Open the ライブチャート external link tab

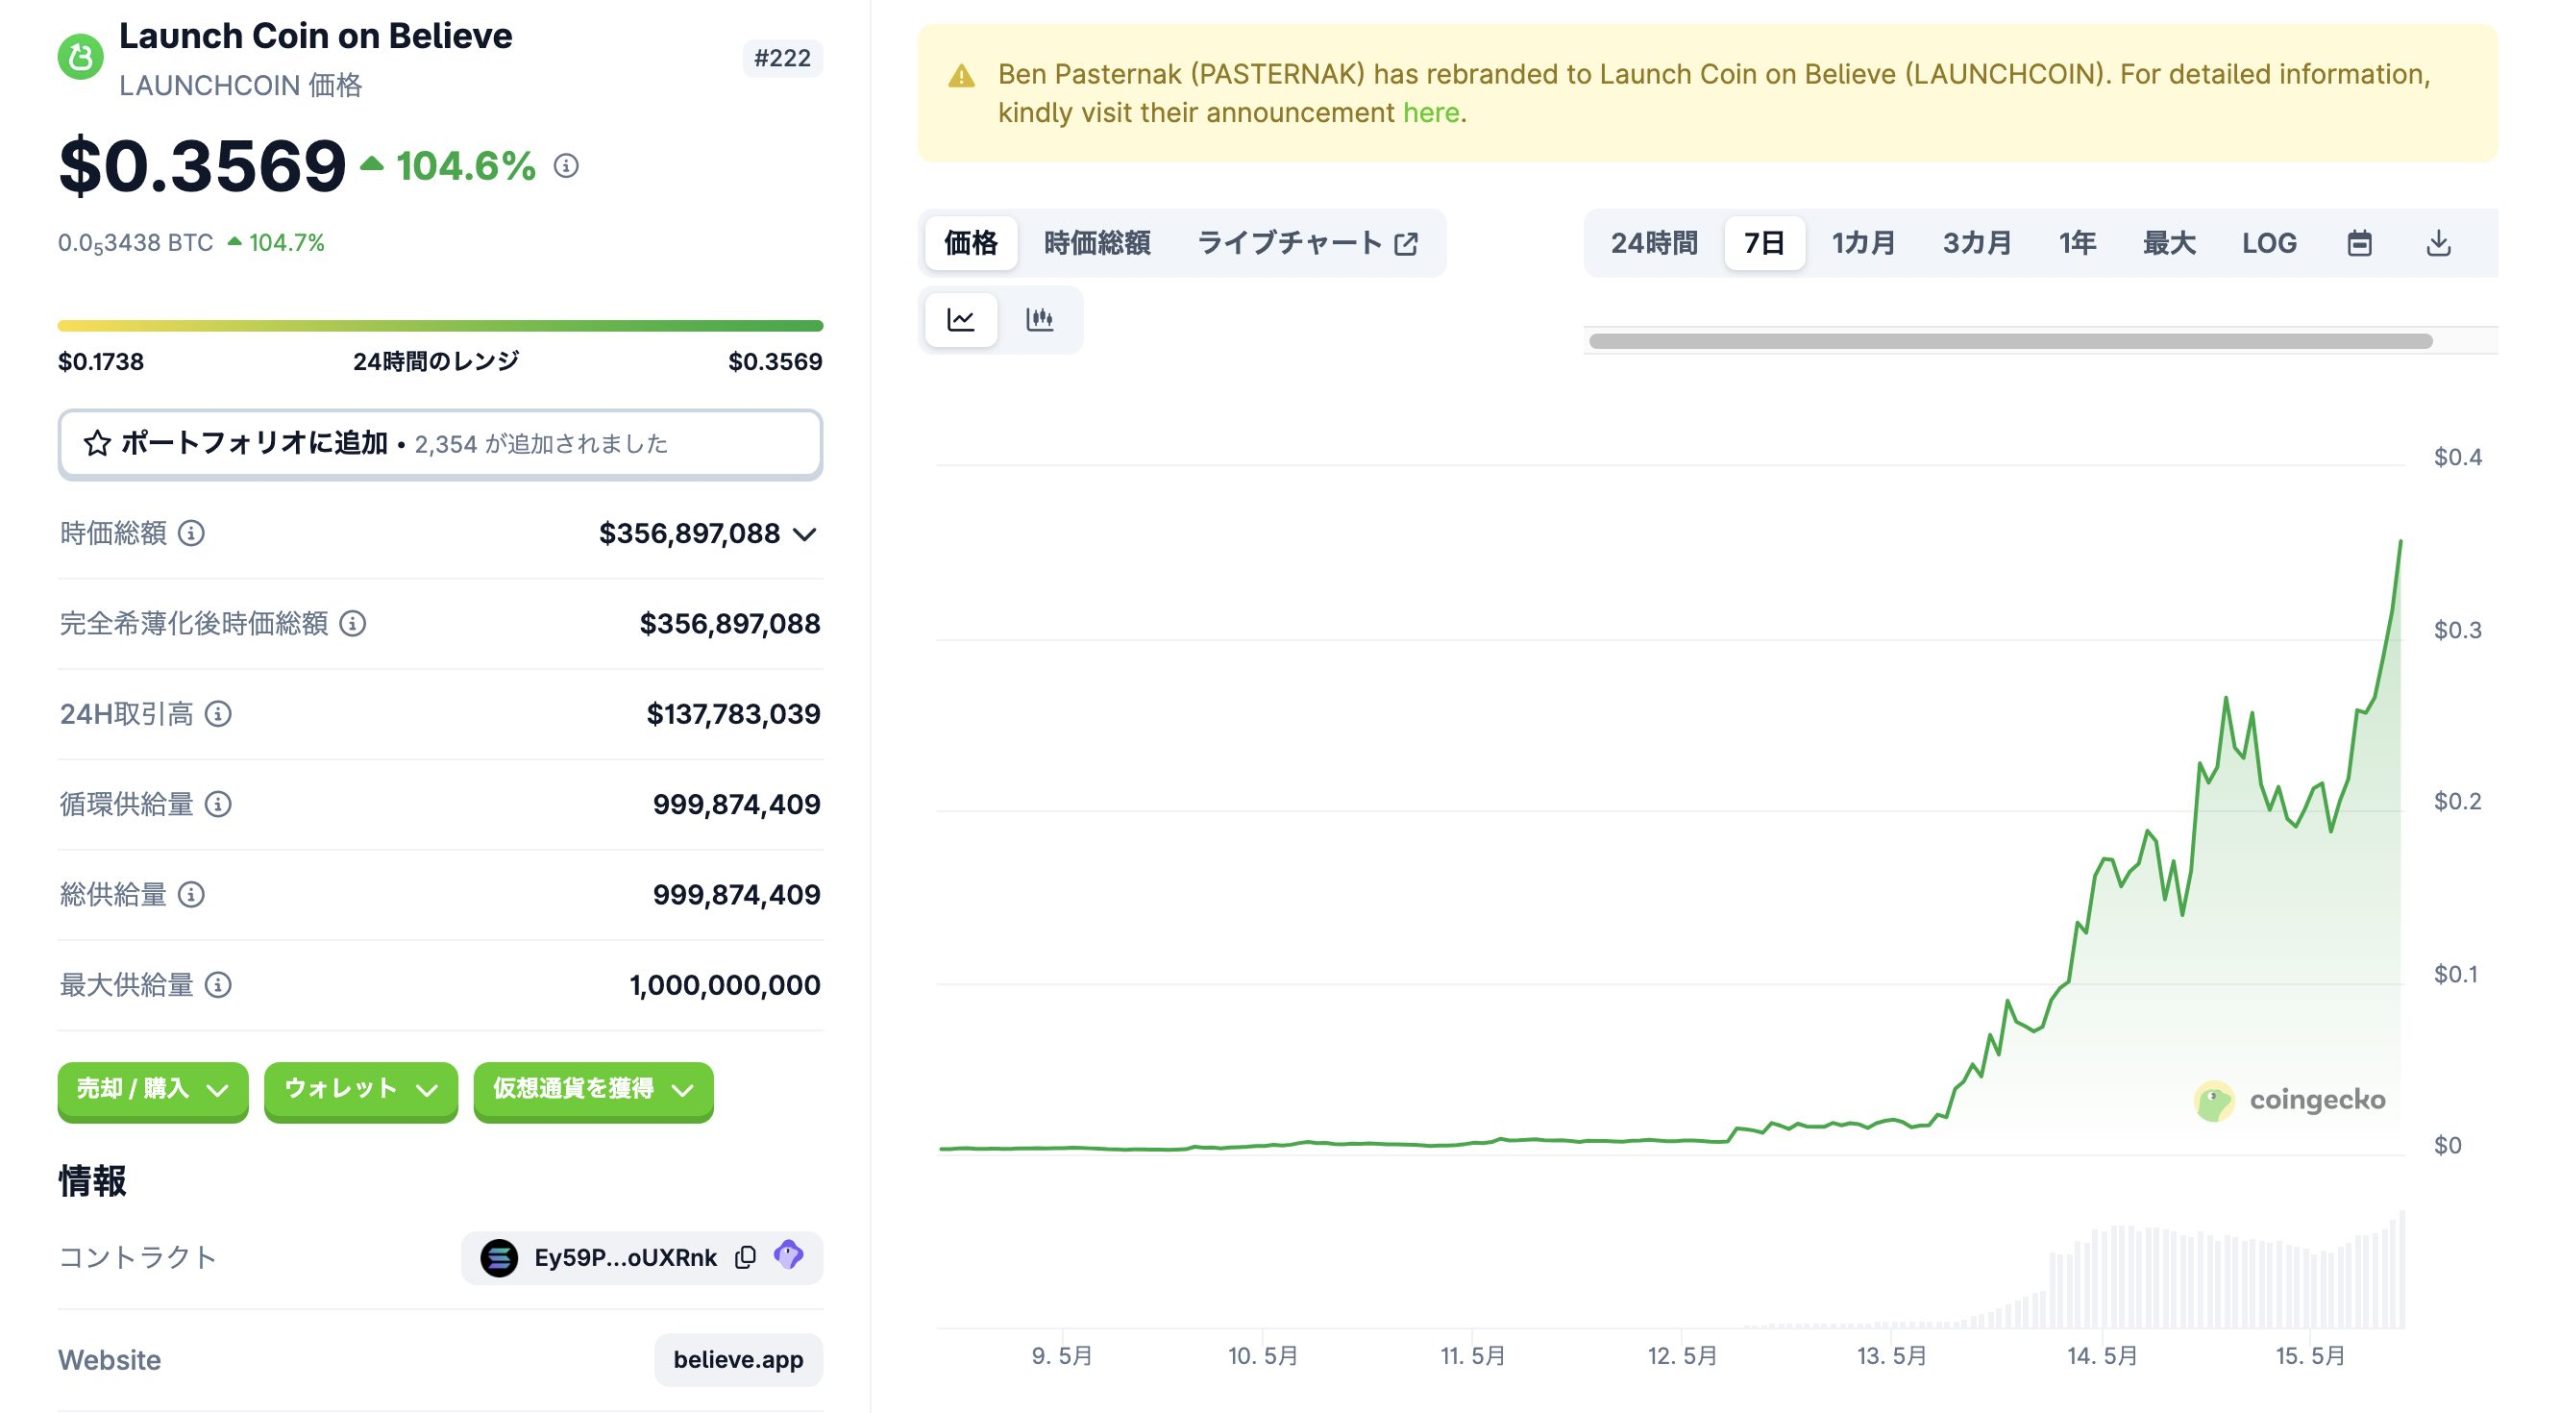click(x=1307, y=243)
